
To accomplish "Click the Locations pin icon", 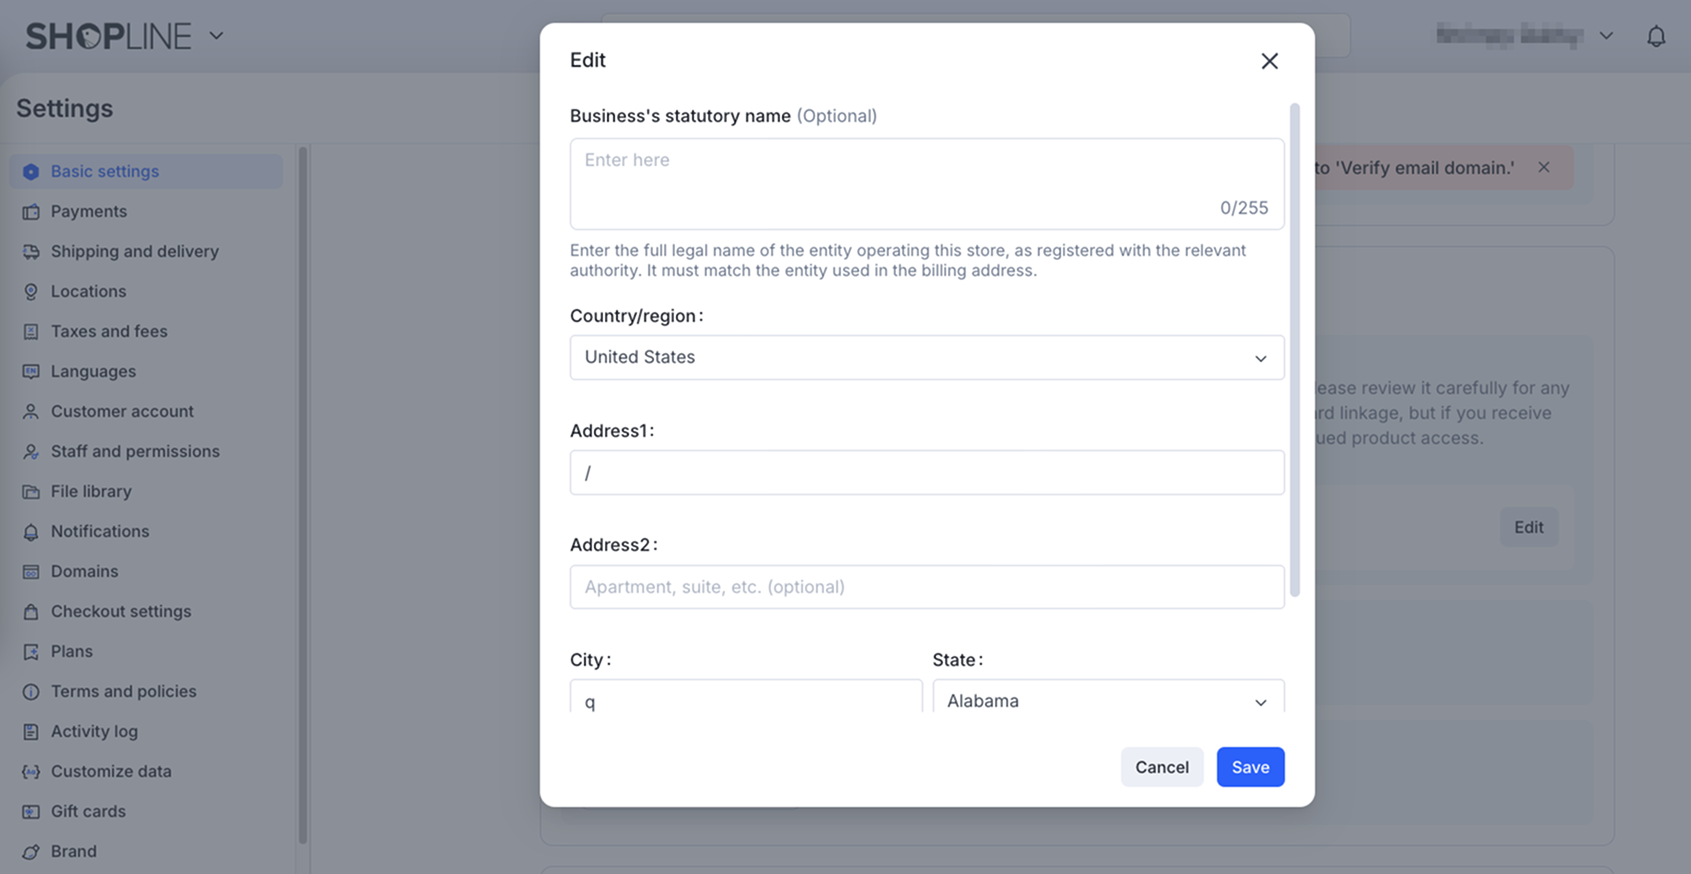I will click(31, 292).
